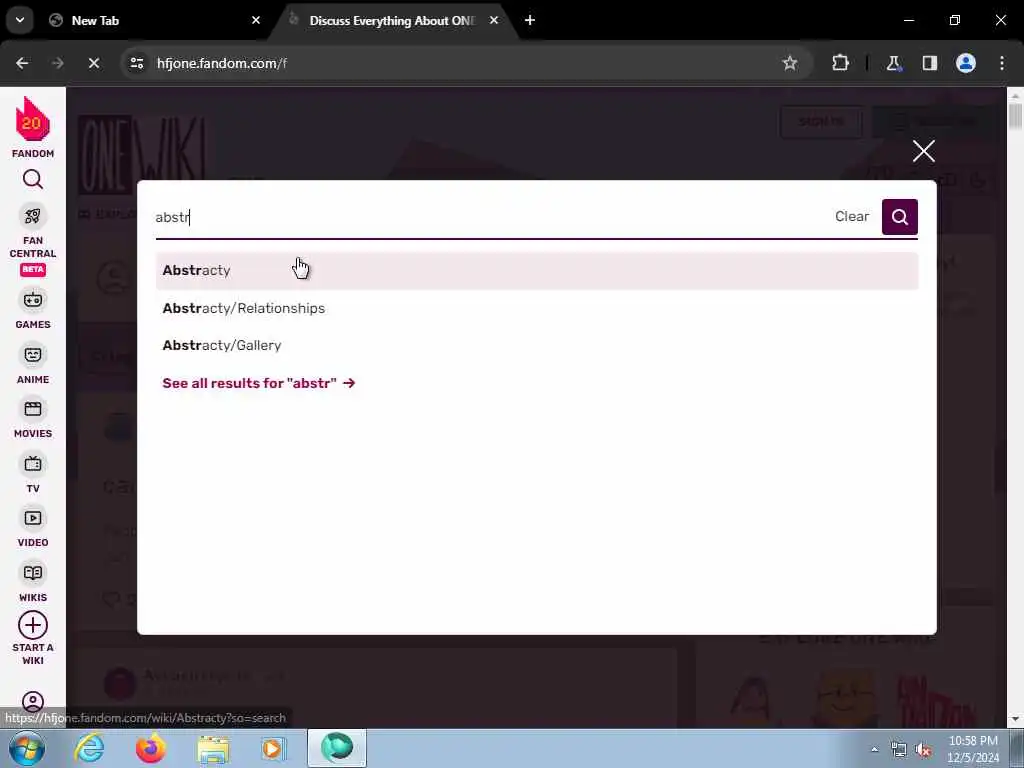Select the Abstracty/Gallery suggestion

[537, 345]
